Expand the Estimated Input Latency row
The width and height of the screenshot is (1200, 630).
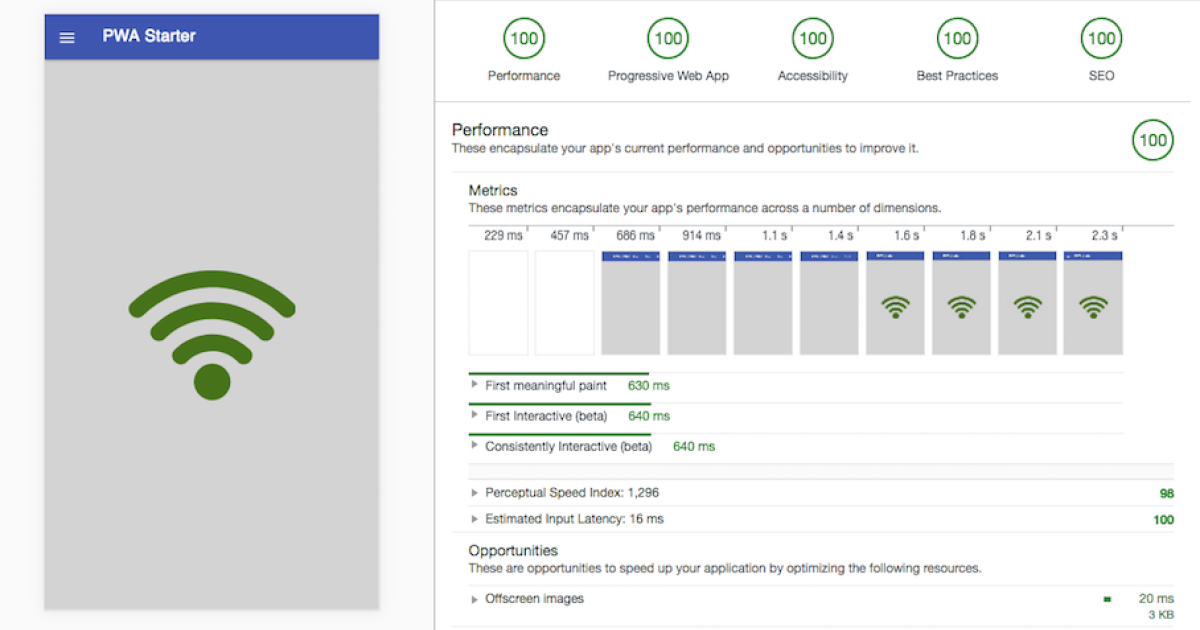[475, 519]
